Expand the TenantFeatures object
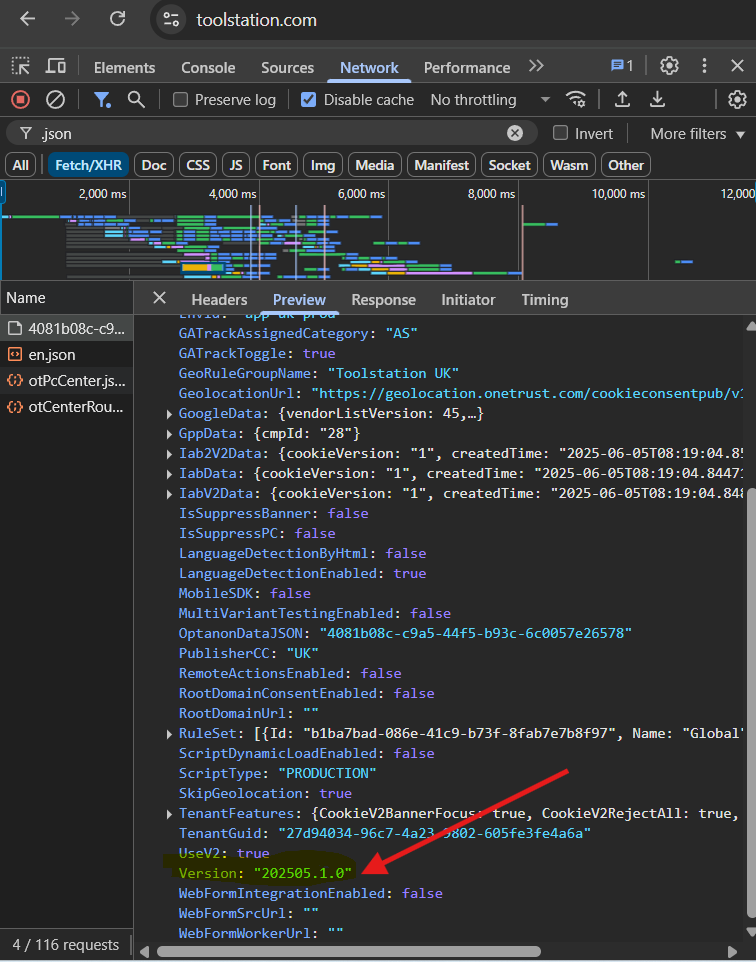Image resolution: width=756 pixels, height=962 pixels. 168,814
